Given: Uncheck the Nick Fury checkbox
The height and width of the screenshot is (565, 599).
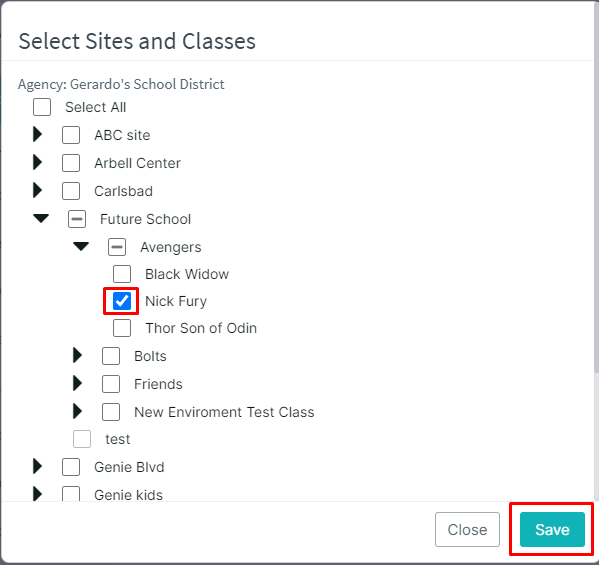Looking at the screenshot, I should point(122,301).
